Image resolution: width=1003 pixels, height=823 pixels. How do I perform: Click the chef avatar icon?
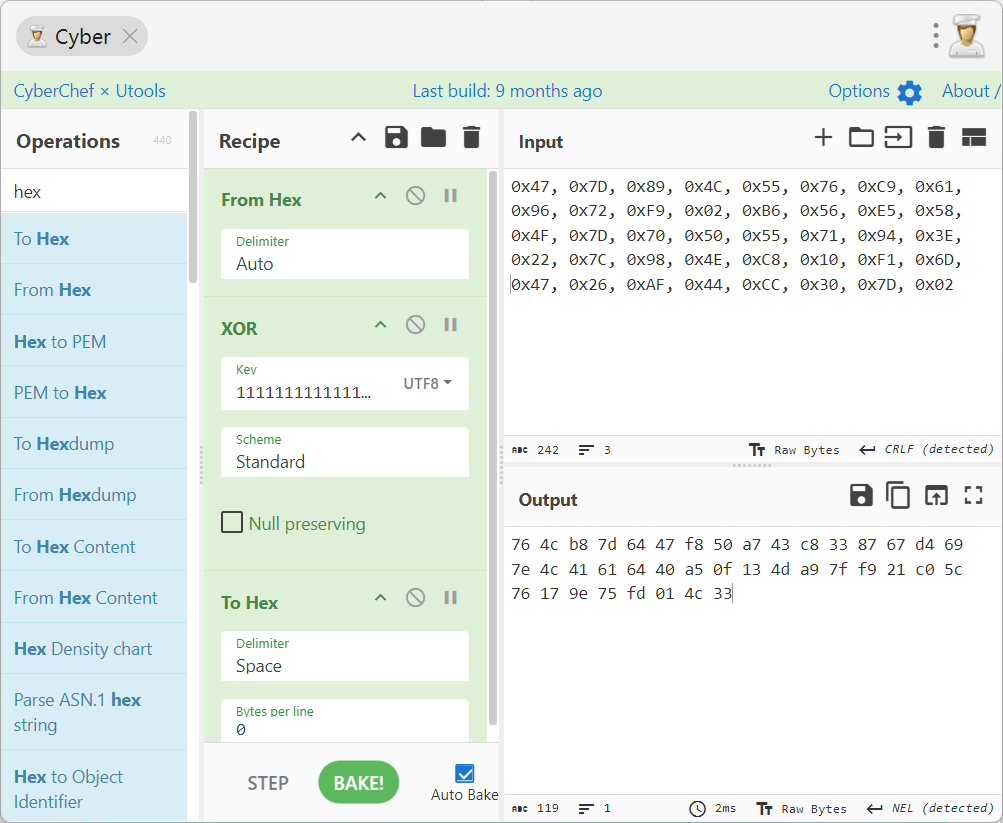(x=967, y=36)
